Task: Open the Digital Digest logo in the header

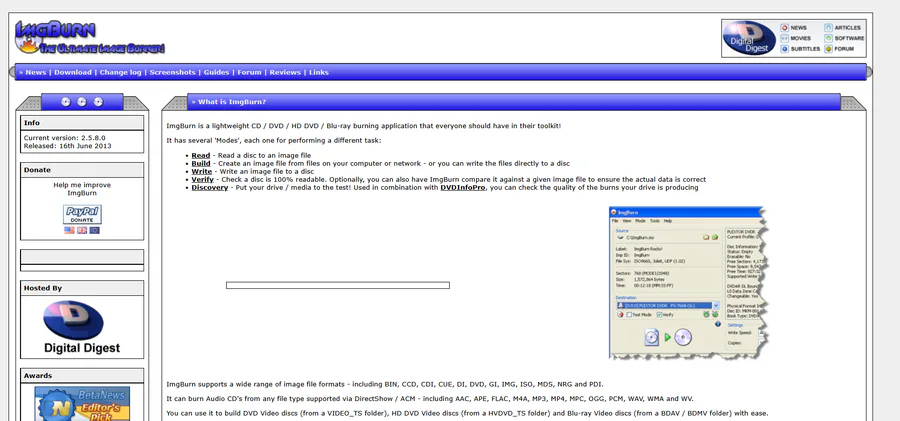Action: [749, 38]
